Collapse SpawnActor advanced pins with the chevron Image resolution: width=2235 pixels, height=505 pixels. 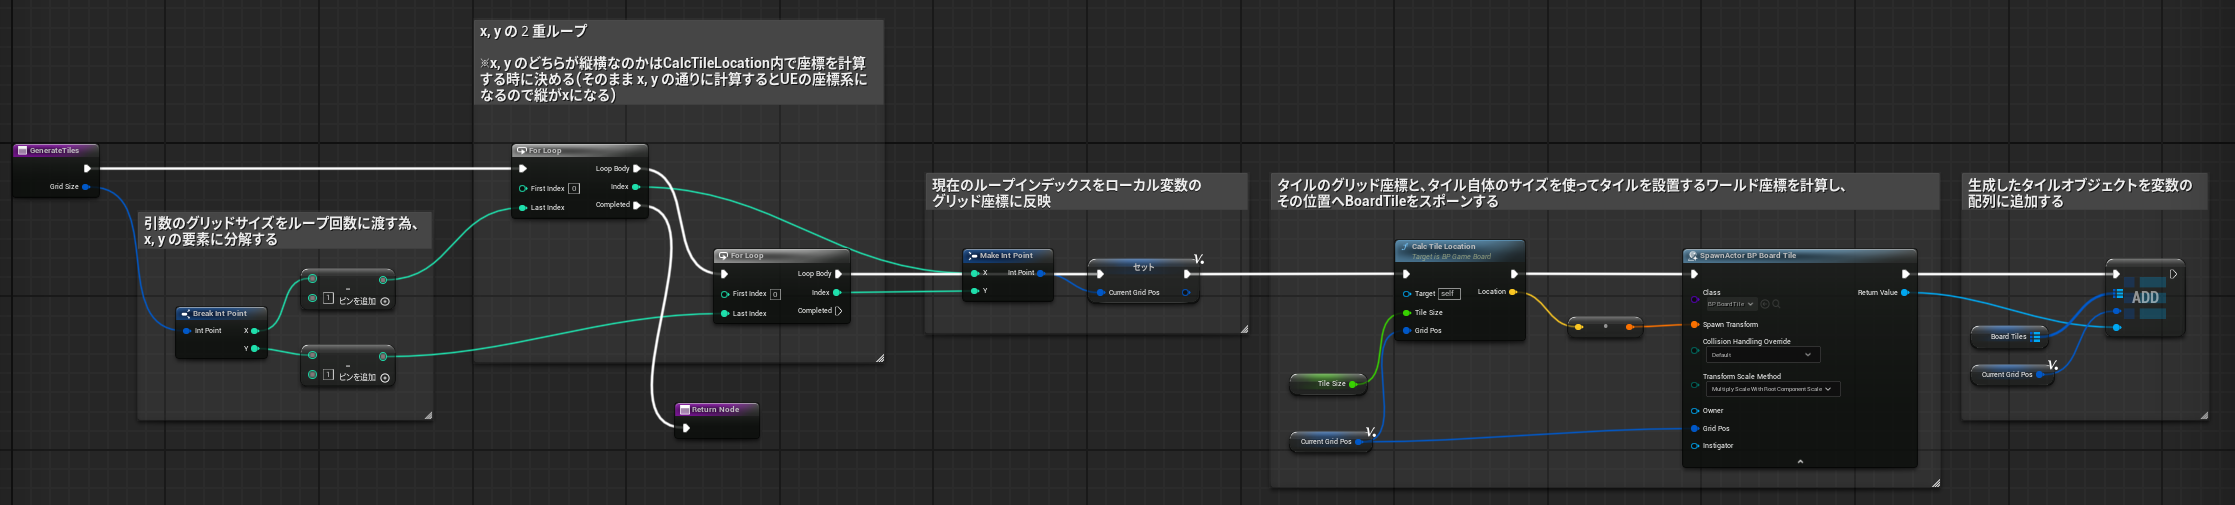click(x=1800, y=462)
